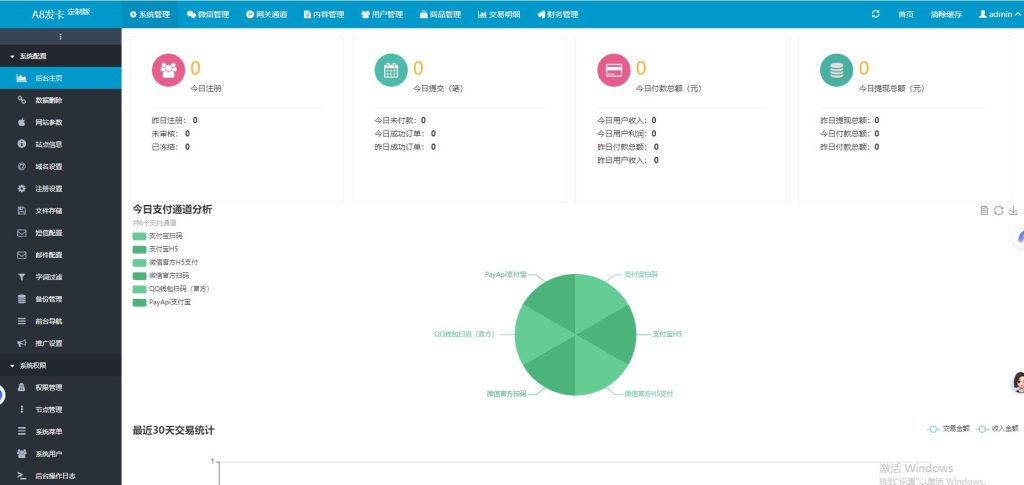Click 清除缓存 in the top bar

[946, 14]
